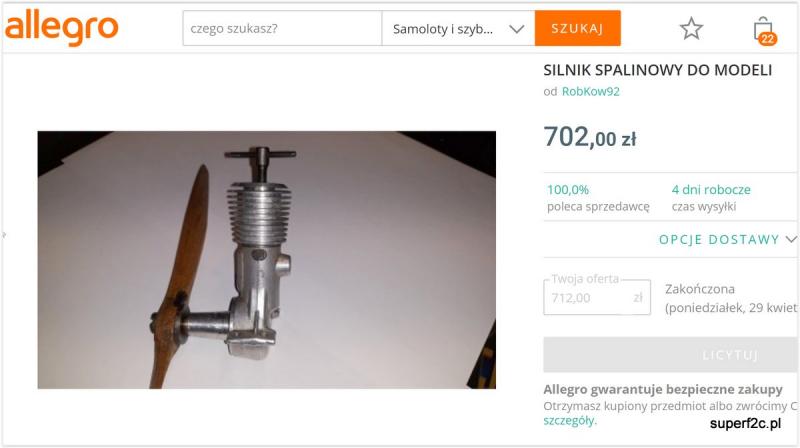Open the shopping cart icon
Screen dimensions: 800x448
764,31
